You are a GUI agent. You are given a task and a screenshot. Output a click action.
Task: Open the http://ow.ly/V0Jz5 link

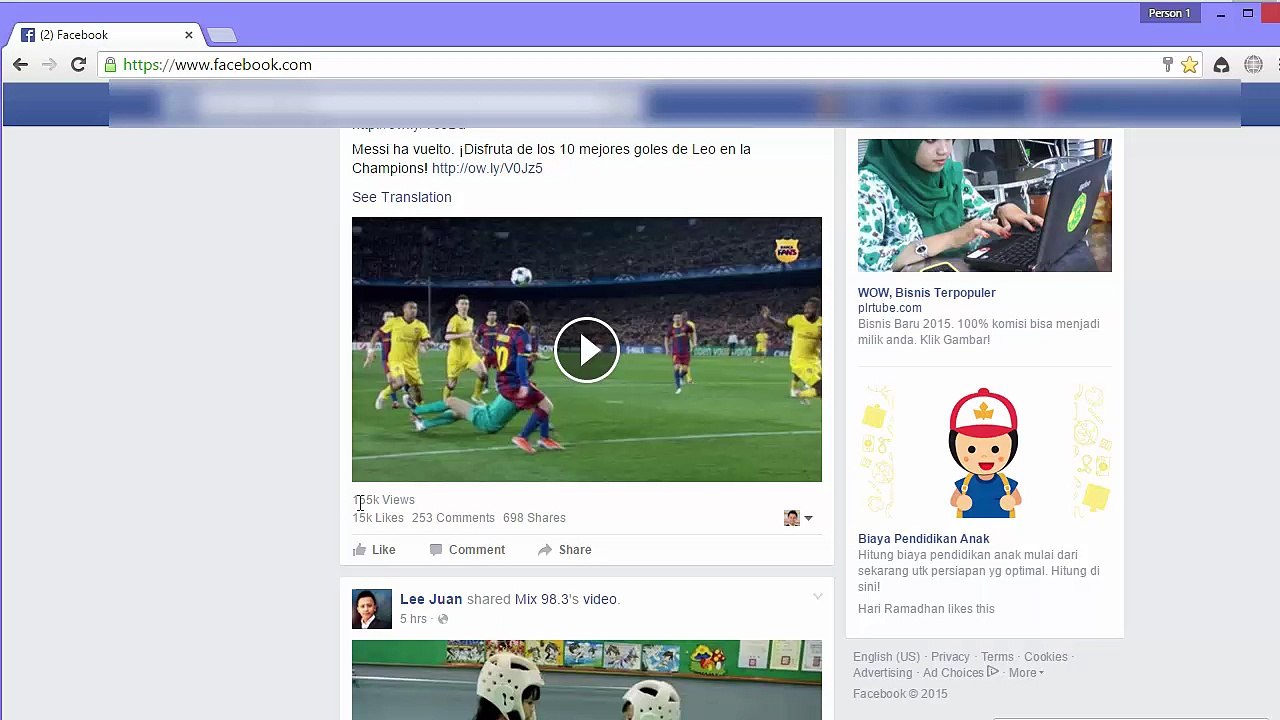click(487, 168)
